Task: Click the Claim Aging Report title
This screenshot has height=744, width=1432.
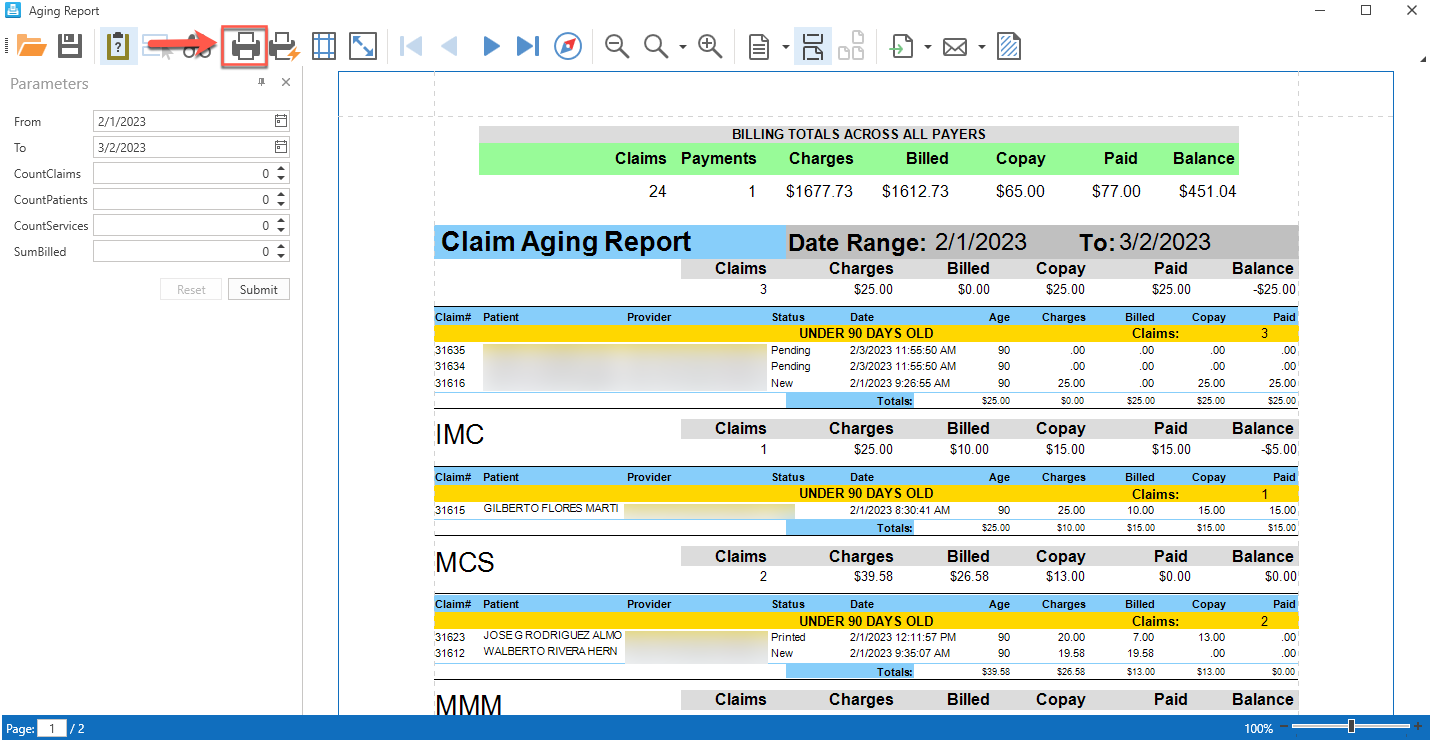Action: point(566,242)
